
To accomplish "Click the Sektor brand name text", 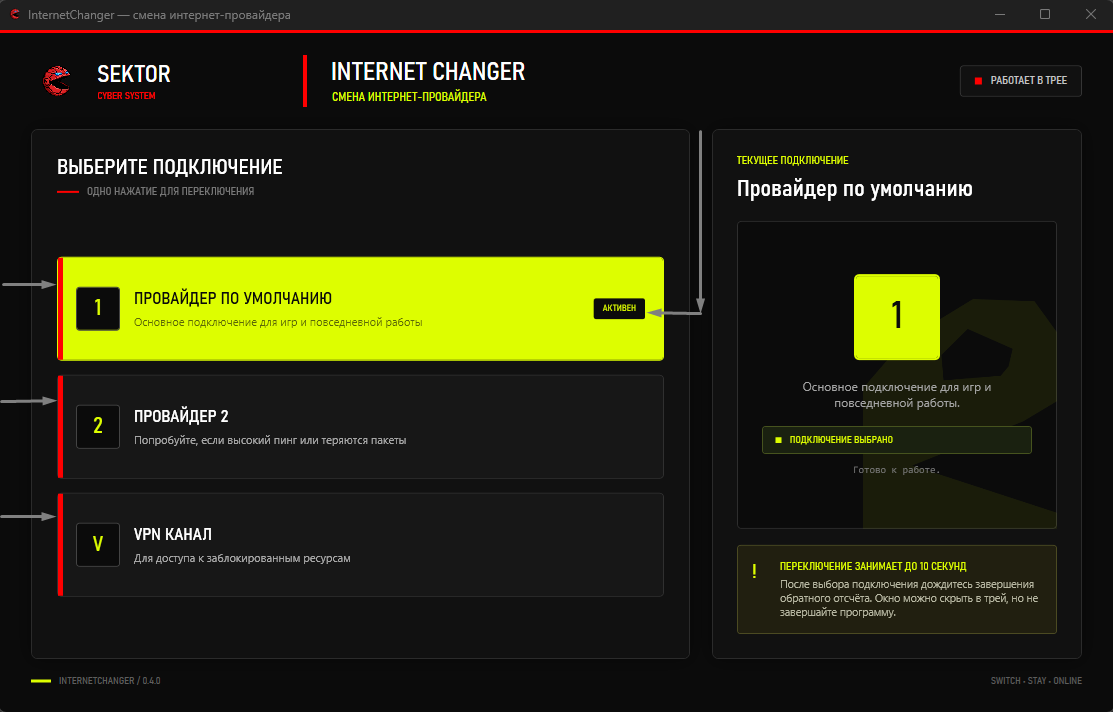I will [133, 74].
